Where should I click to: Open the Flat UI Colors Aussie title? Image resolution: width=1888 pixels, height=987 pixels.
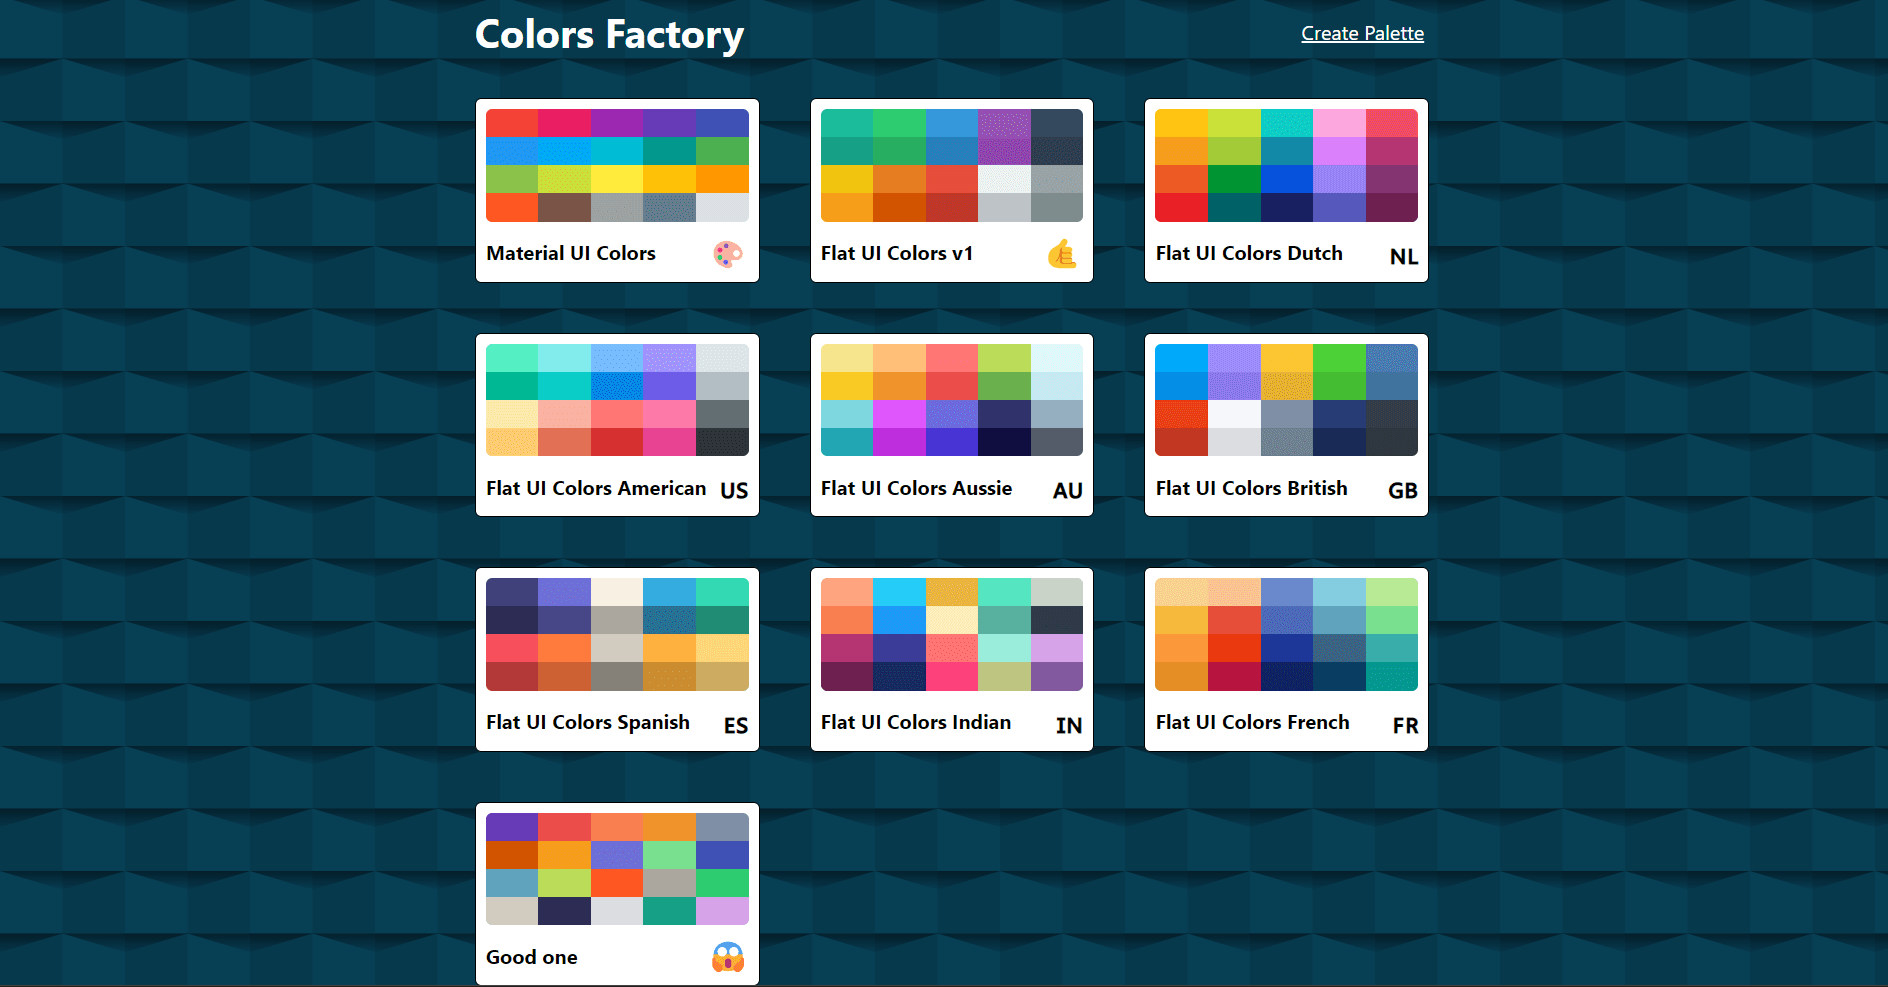(917, 488)
